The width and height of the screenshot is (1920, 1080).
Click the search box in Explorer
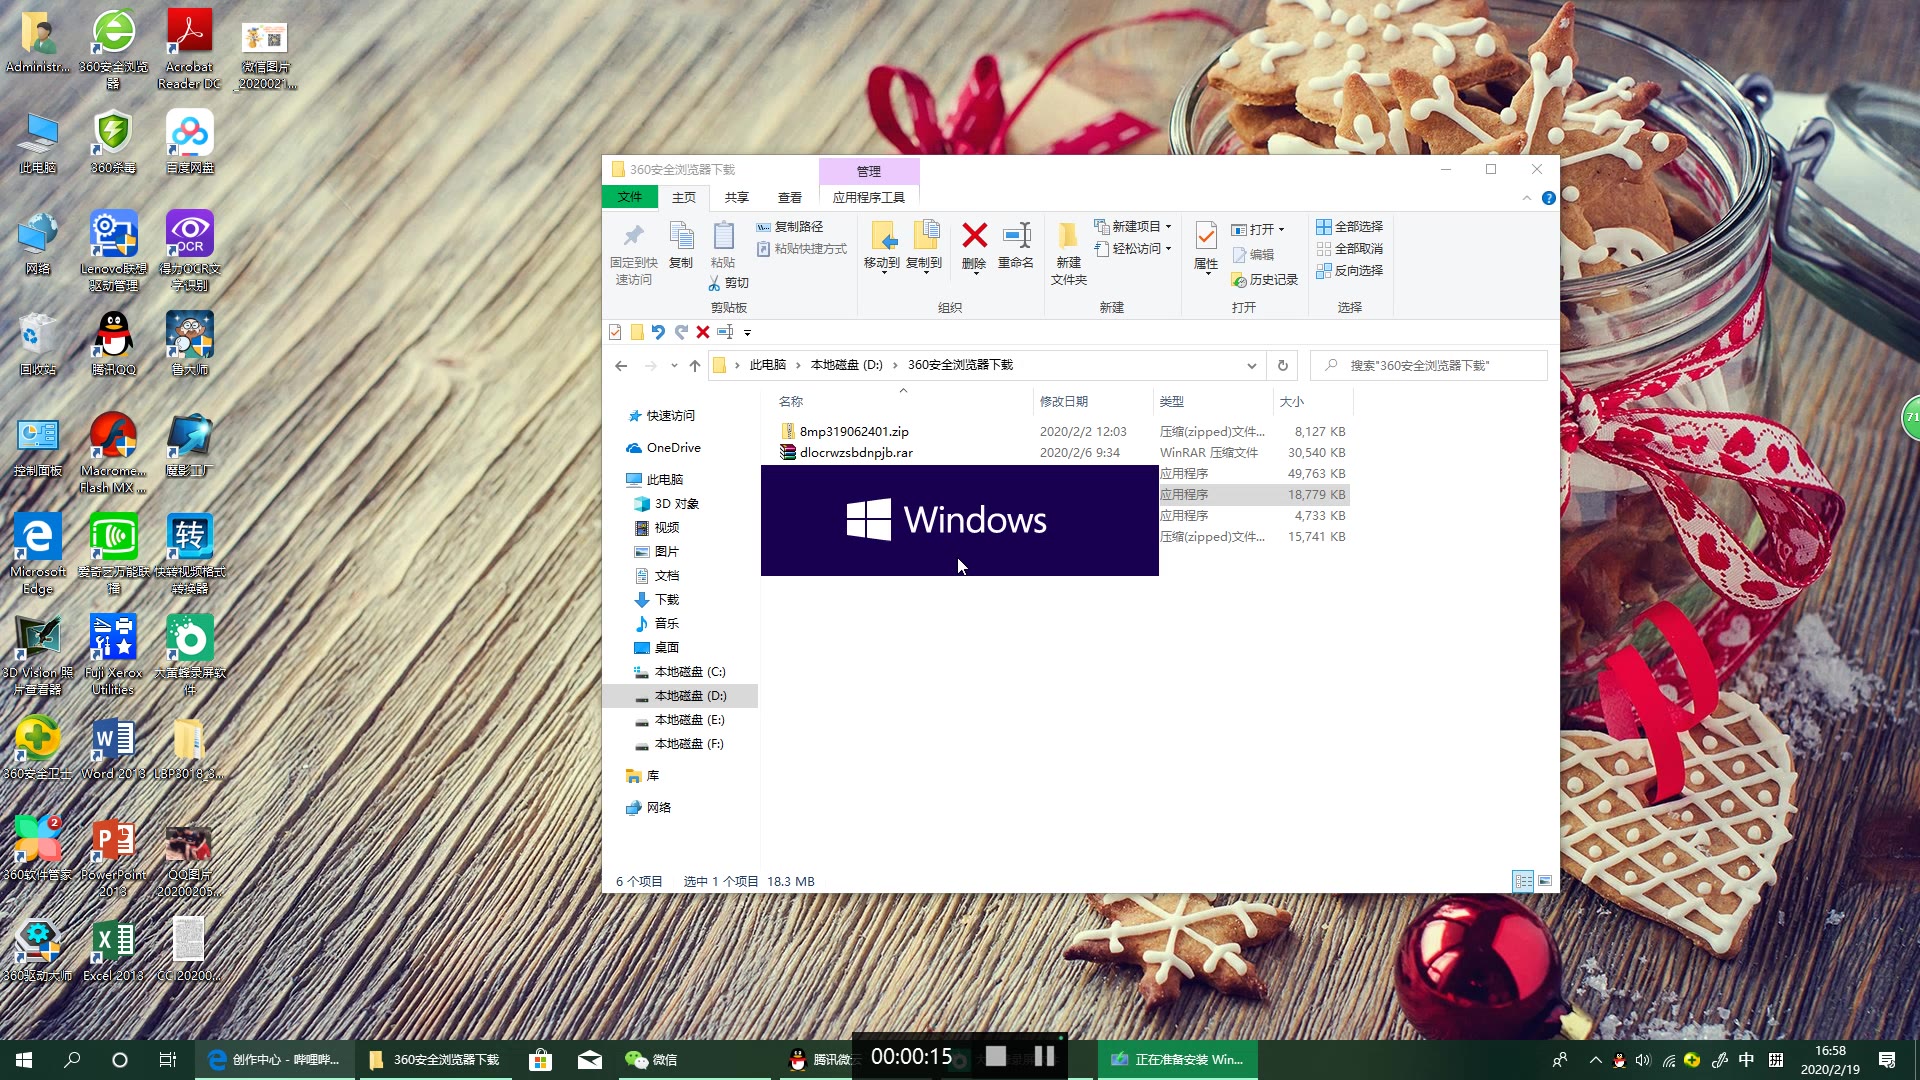pyautogui.click(x=1429, y=366)
